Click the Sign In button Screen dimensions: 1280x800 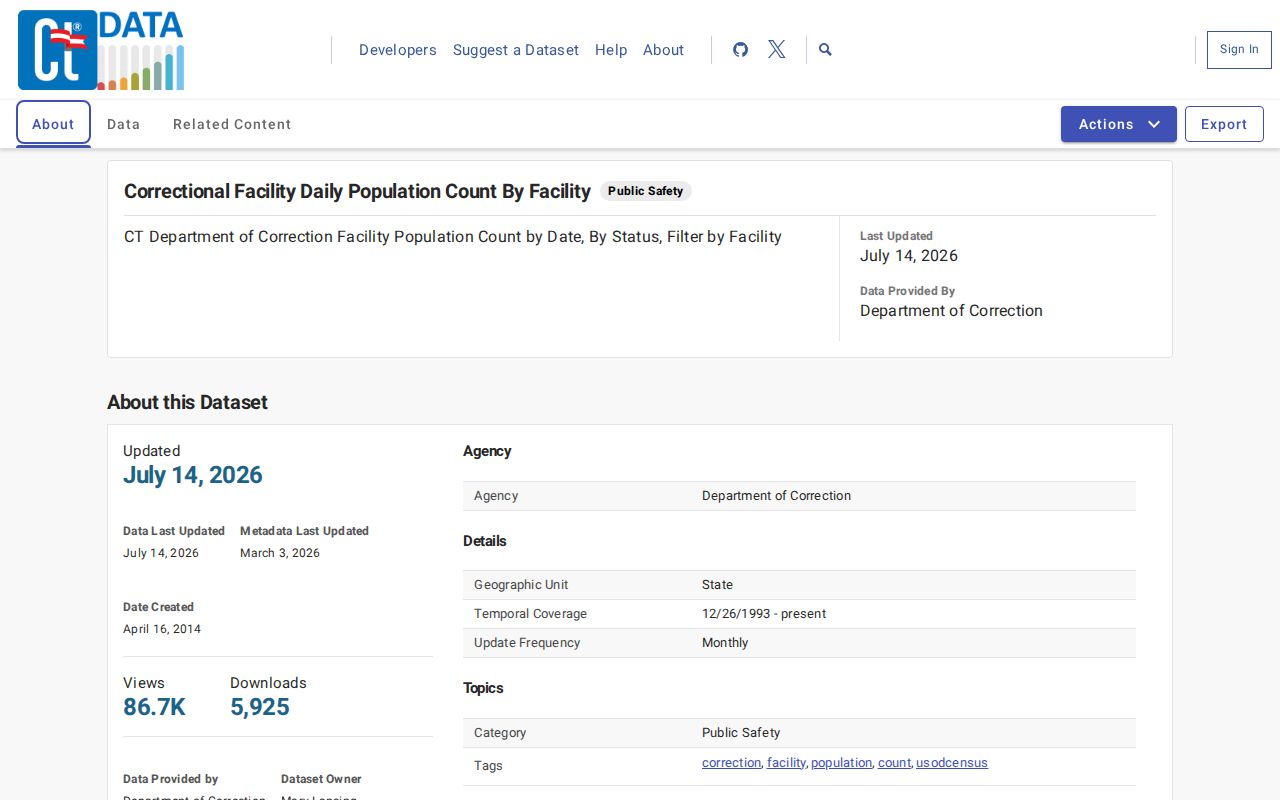click(1239, 50)
